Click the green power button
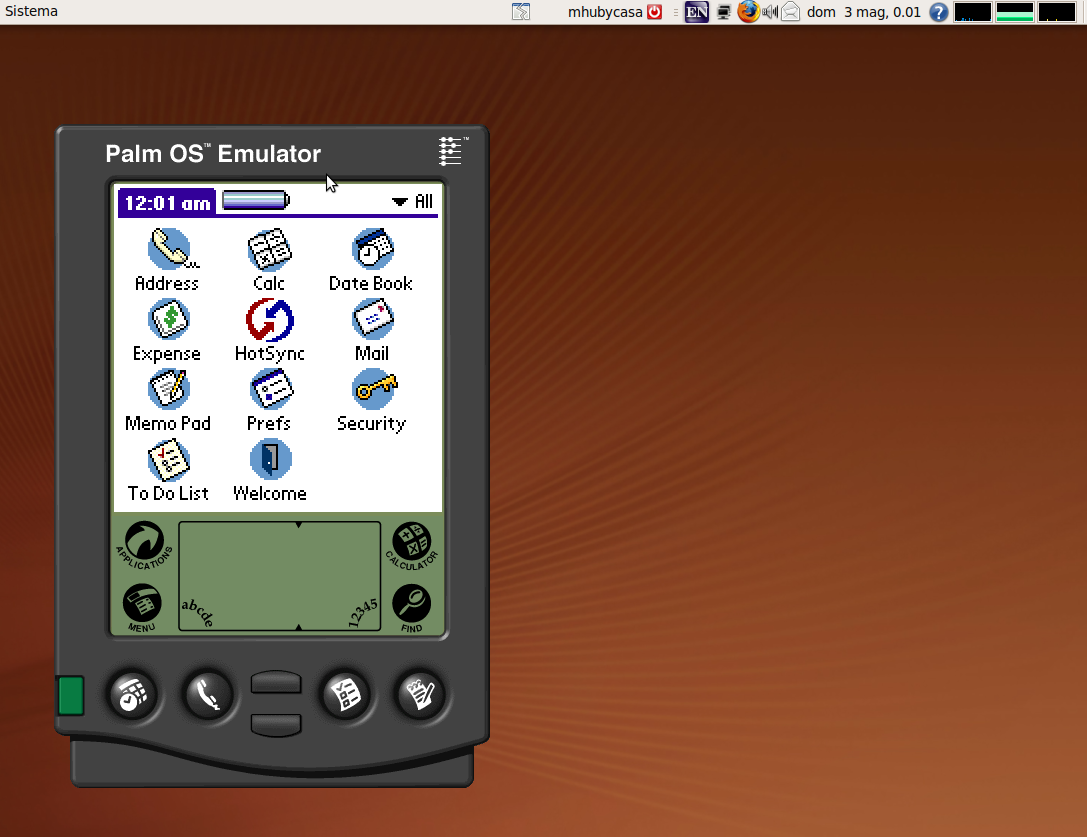 pyautogui.click(x=71, y=695)
